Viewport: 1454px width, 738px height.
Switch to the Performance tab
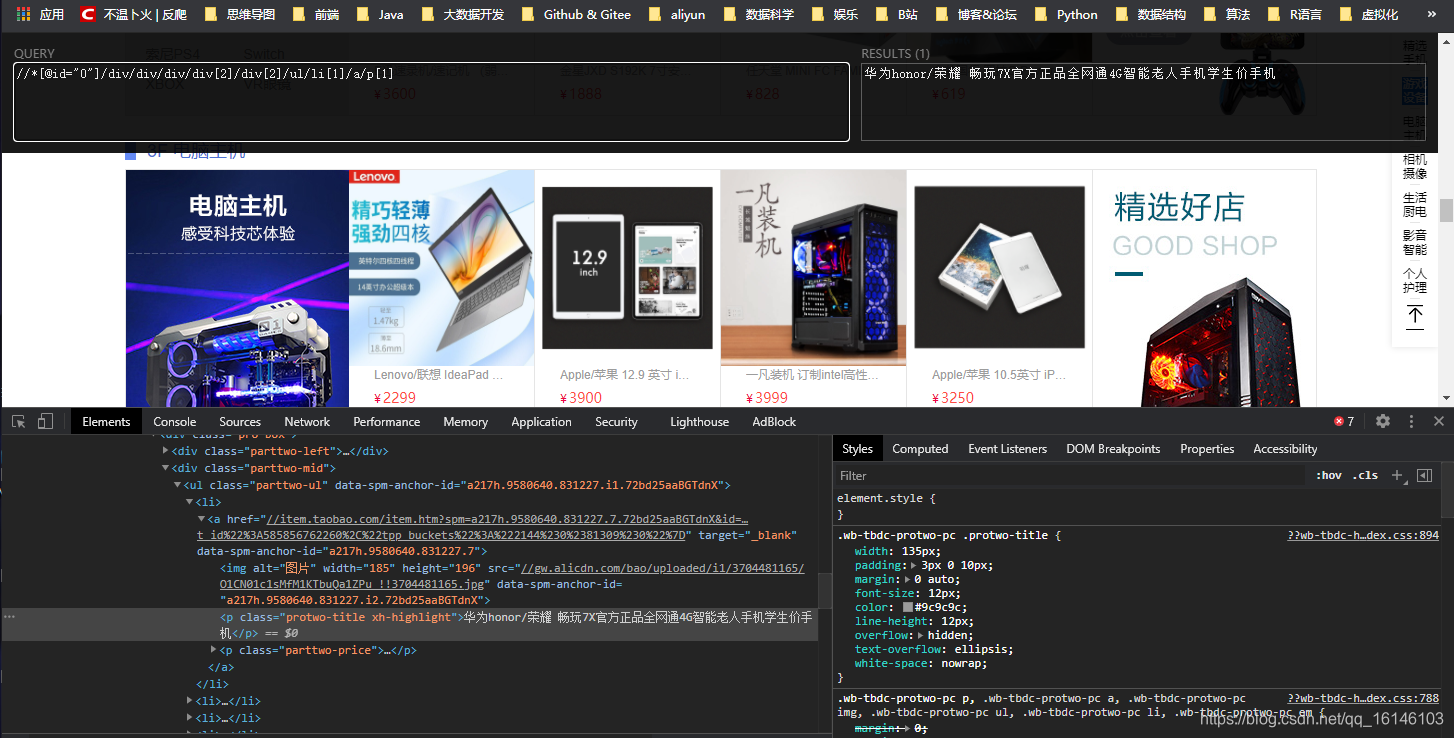tap(387, 421)
